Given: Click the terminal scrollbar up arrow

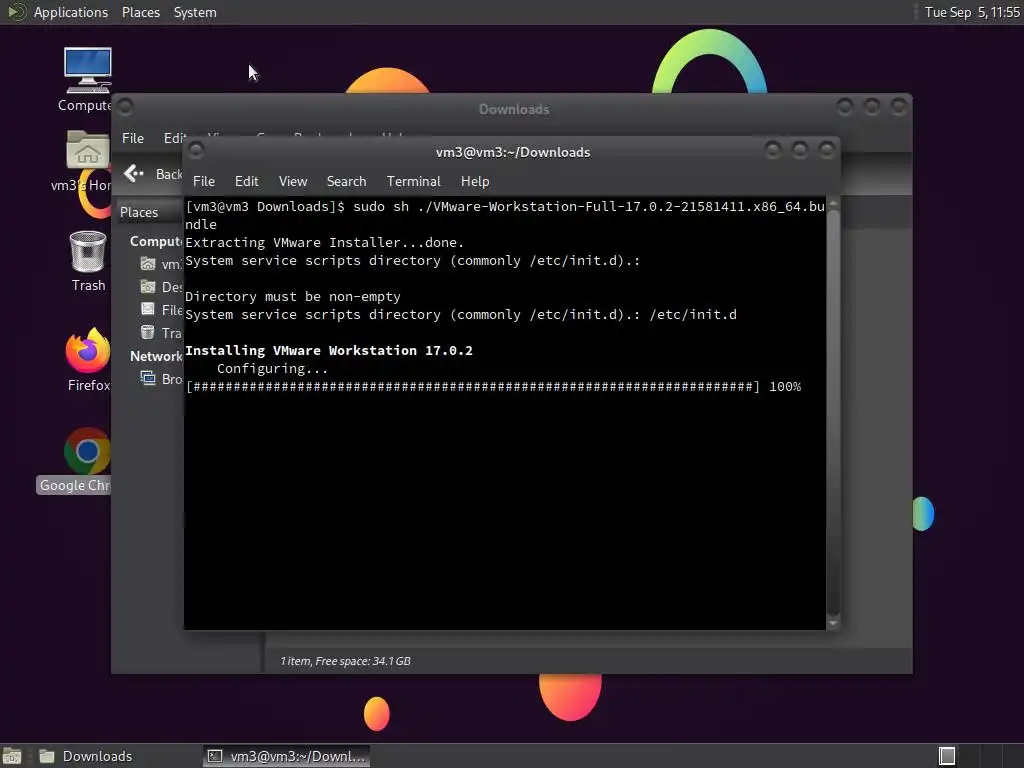Looking at the screenshot, I should coord(833,204).
